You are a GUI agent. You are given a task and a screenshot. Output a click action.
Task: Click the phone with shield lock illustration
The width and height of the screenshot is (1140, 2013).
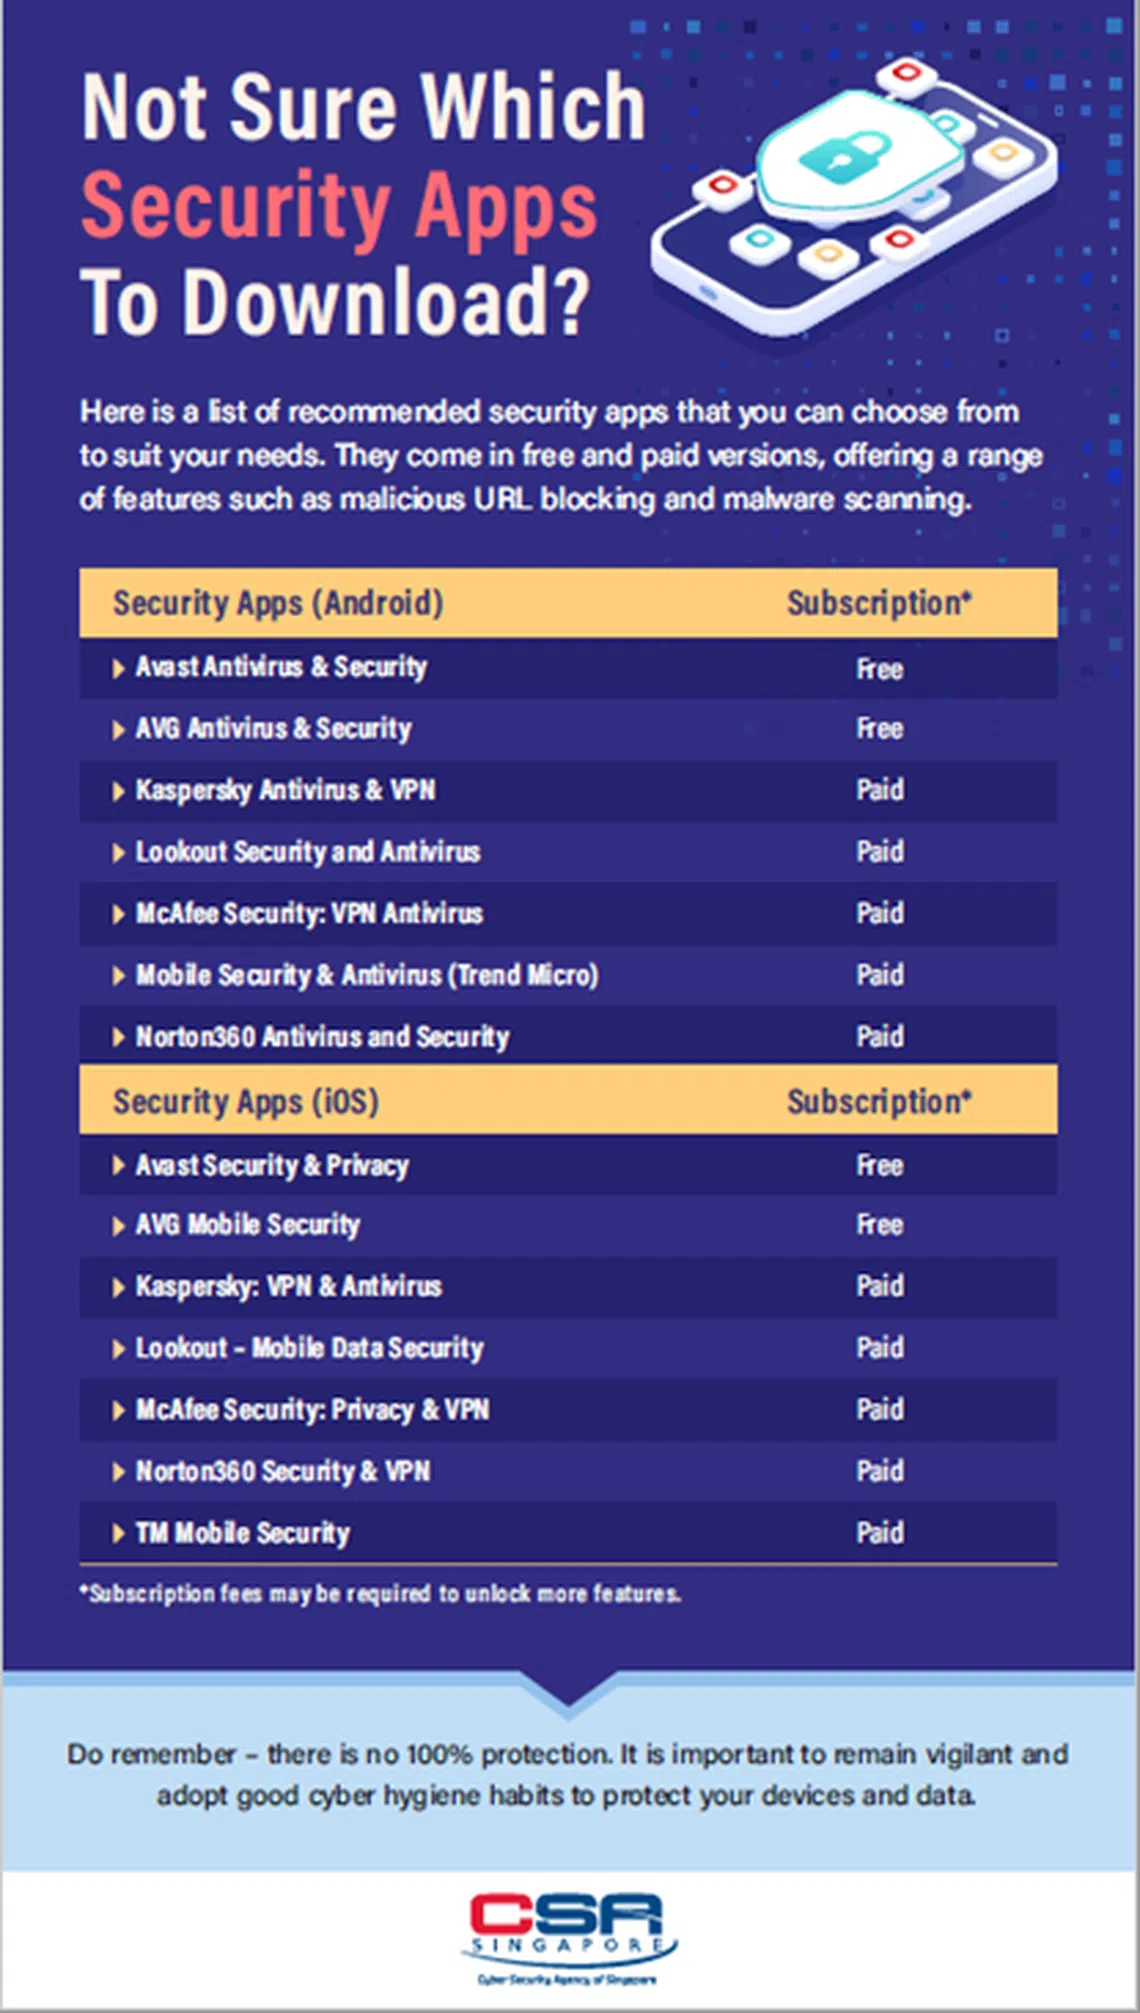(x=855, y=195)
